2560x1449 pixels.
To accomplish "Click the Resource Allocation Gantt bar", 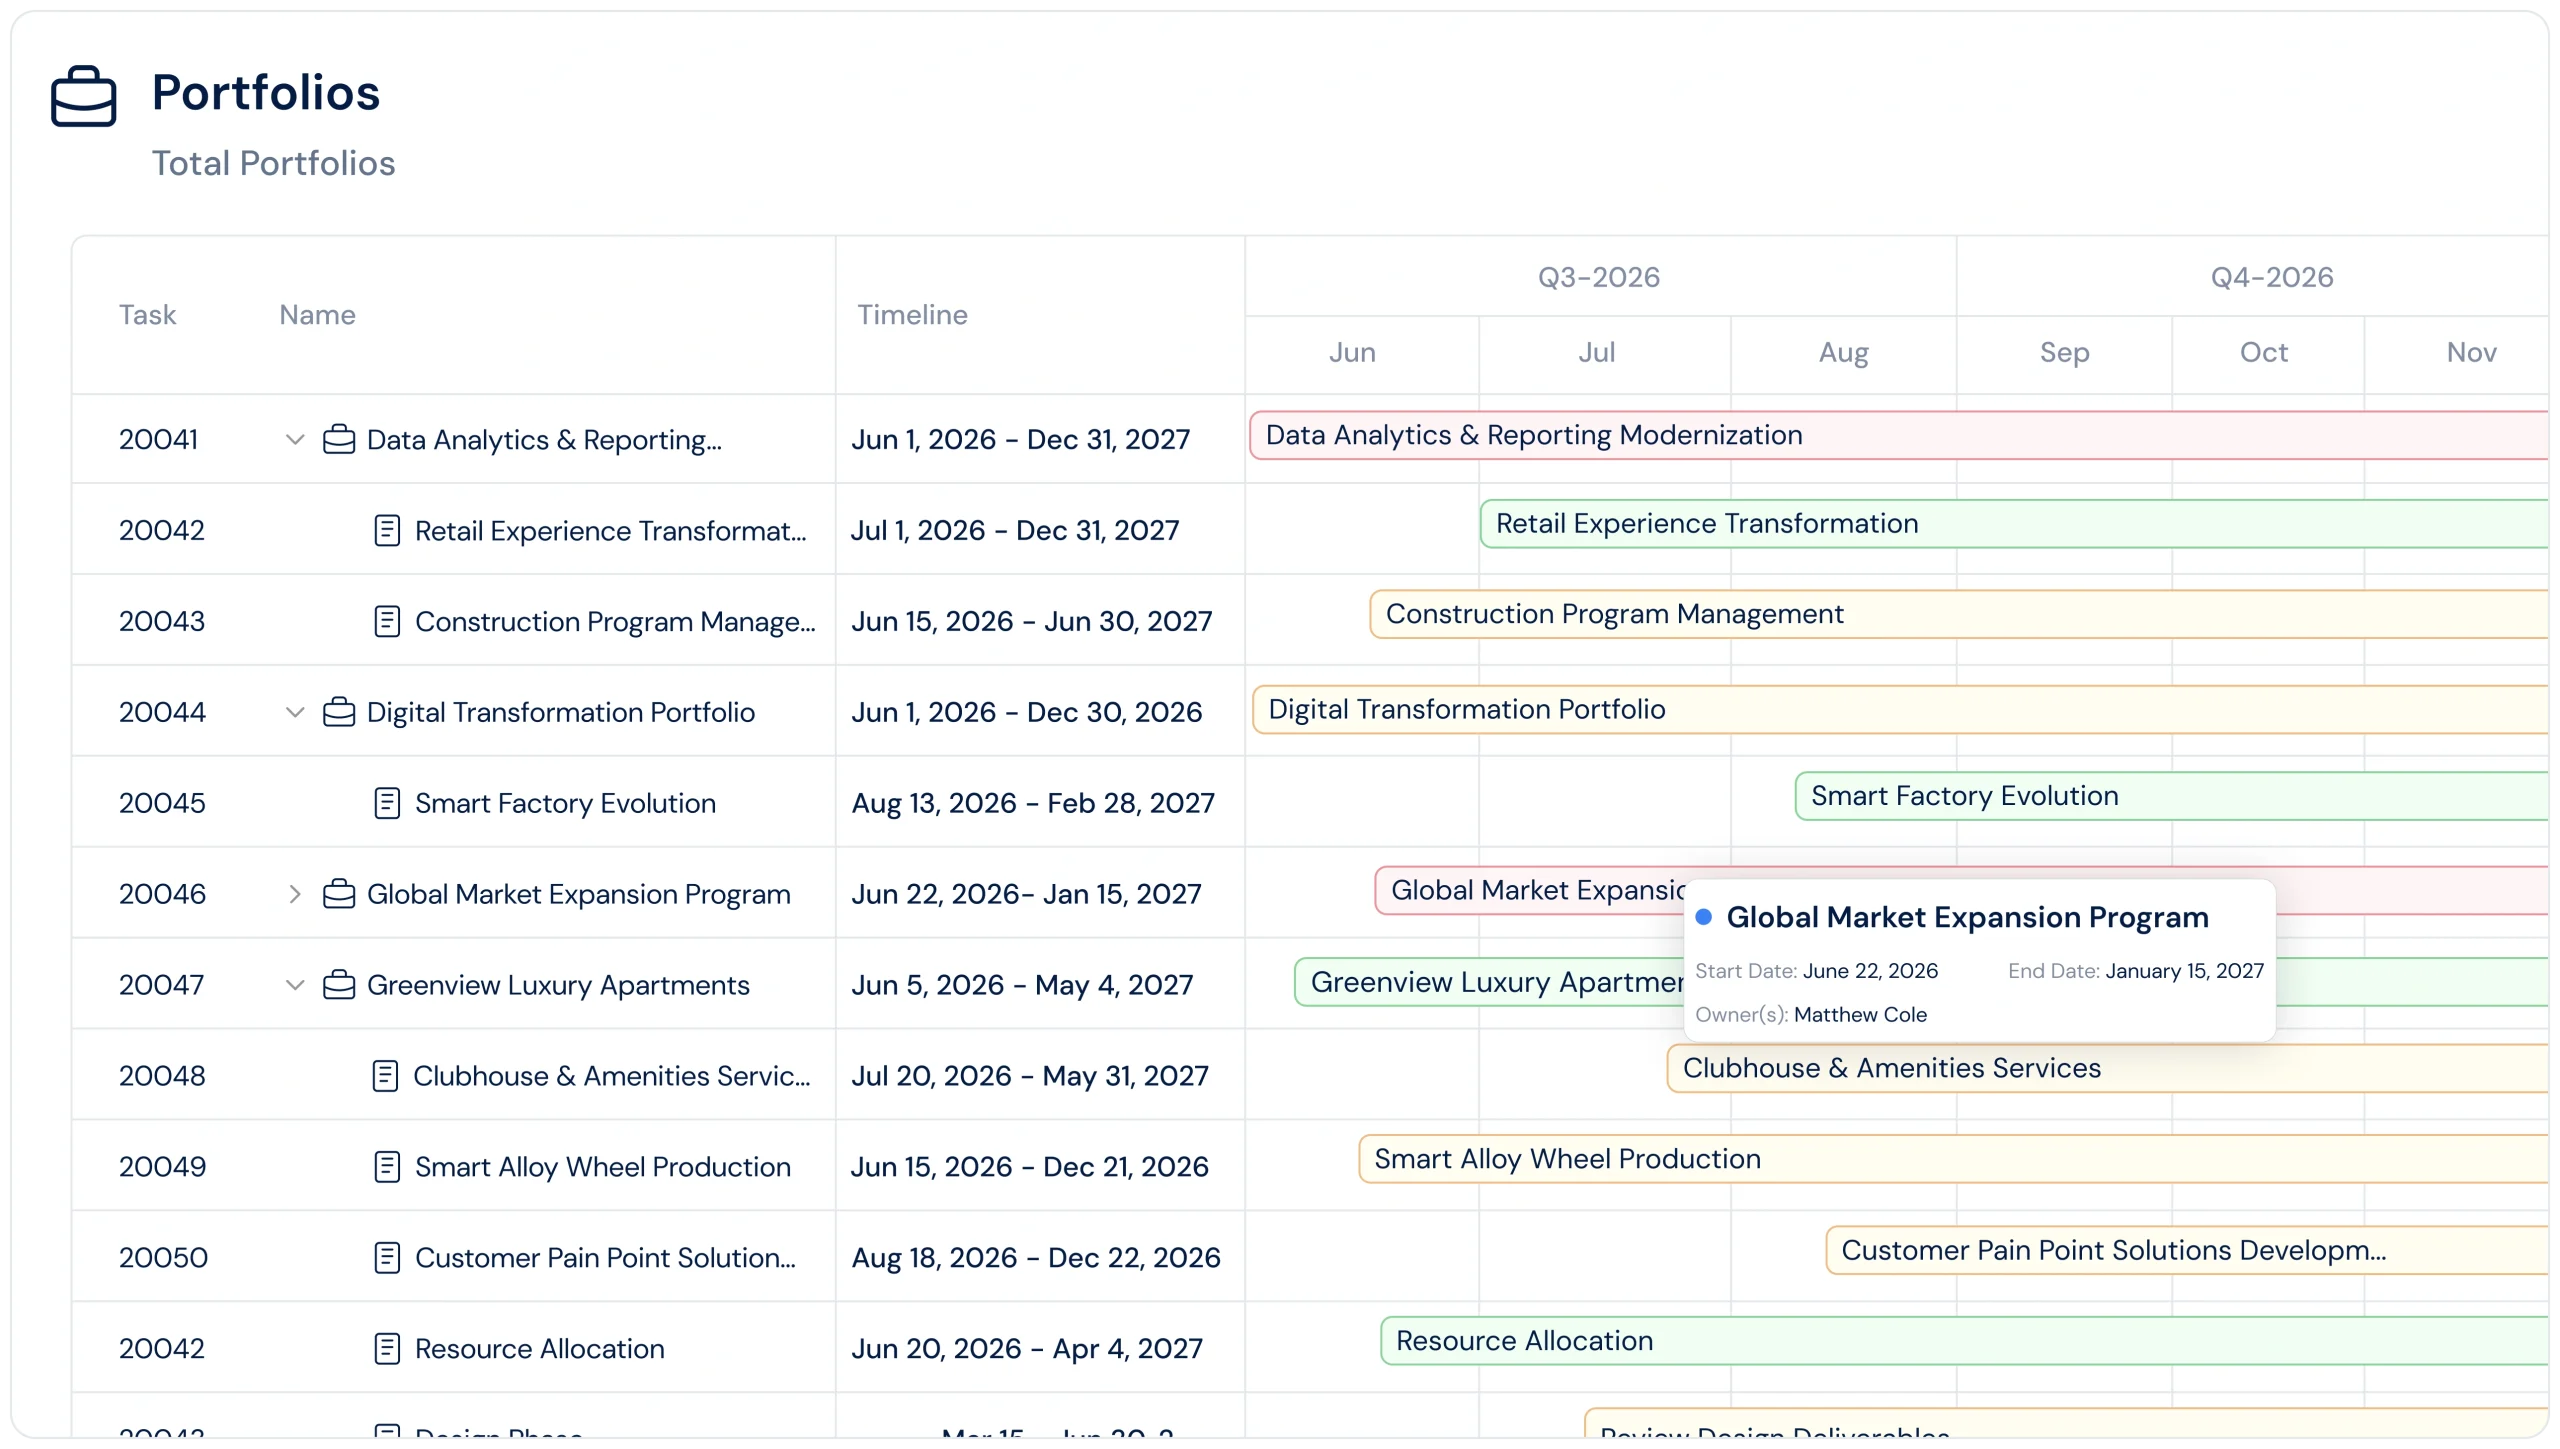I will 1964,1341.
